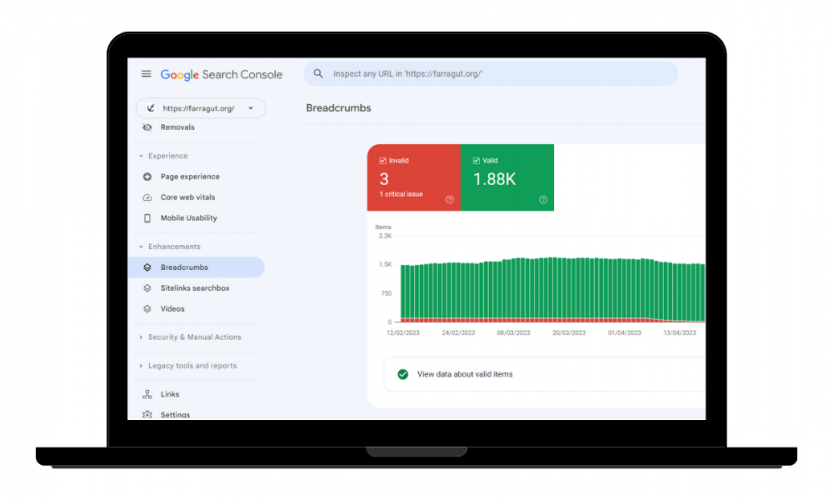Screen dimensions: 833x500
Task: Click View data about valid items
Action: (x=465, y=374)
